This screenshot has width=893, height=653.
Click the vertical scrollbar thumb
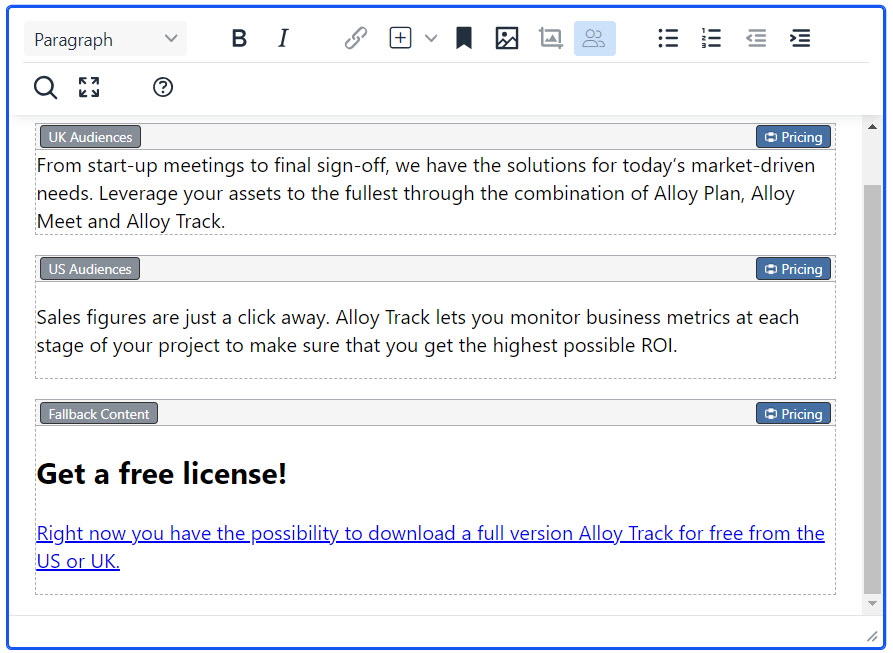pyautogui.click(x=872, y=389)
